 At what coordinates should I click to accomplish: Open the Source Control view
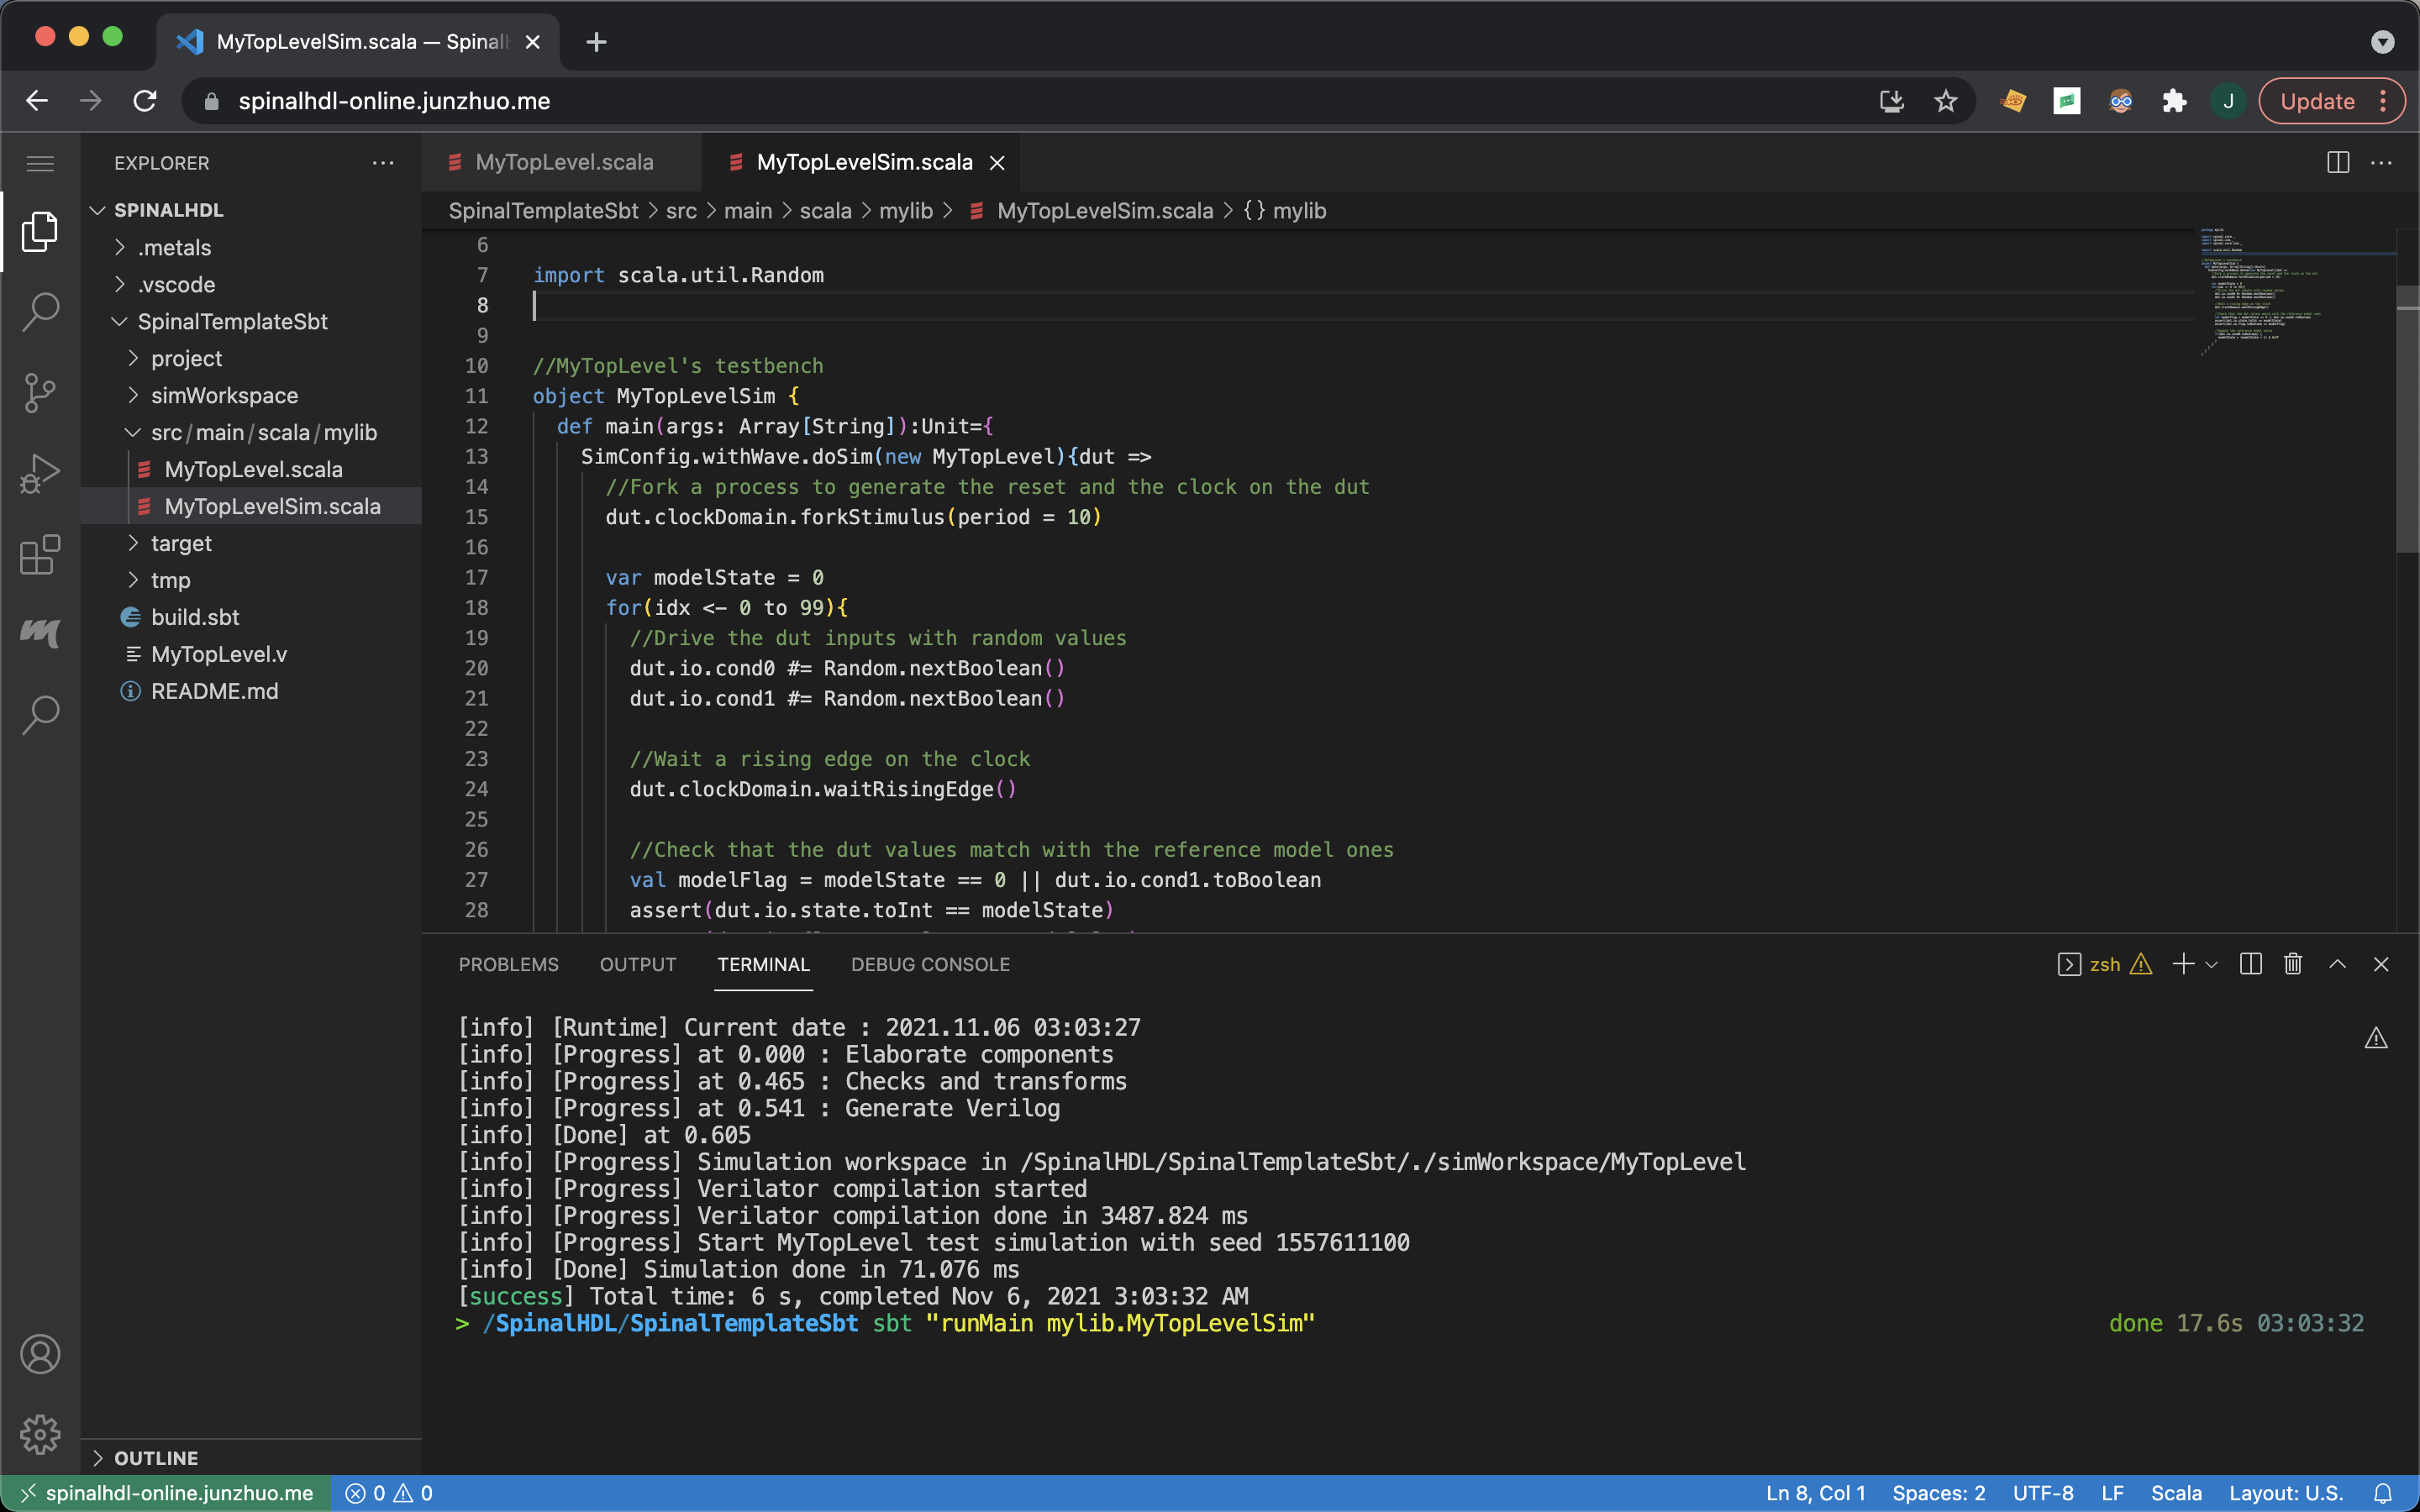(40, 392)
